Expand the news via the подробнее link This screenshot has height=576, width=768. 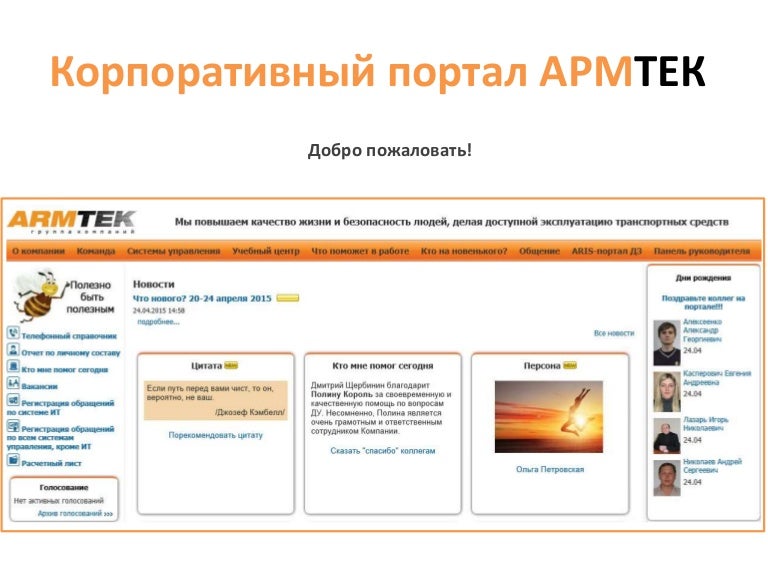point(158,322)
